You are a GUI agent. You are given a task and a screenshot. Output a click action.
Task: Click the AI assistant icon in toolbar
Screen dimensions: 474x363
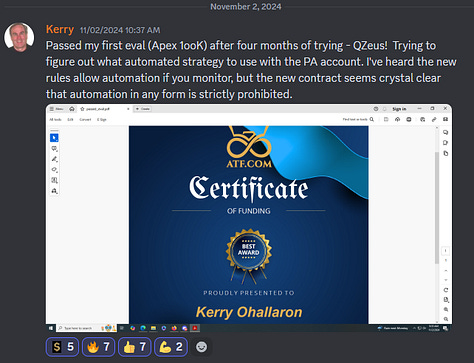click(422, 119)
